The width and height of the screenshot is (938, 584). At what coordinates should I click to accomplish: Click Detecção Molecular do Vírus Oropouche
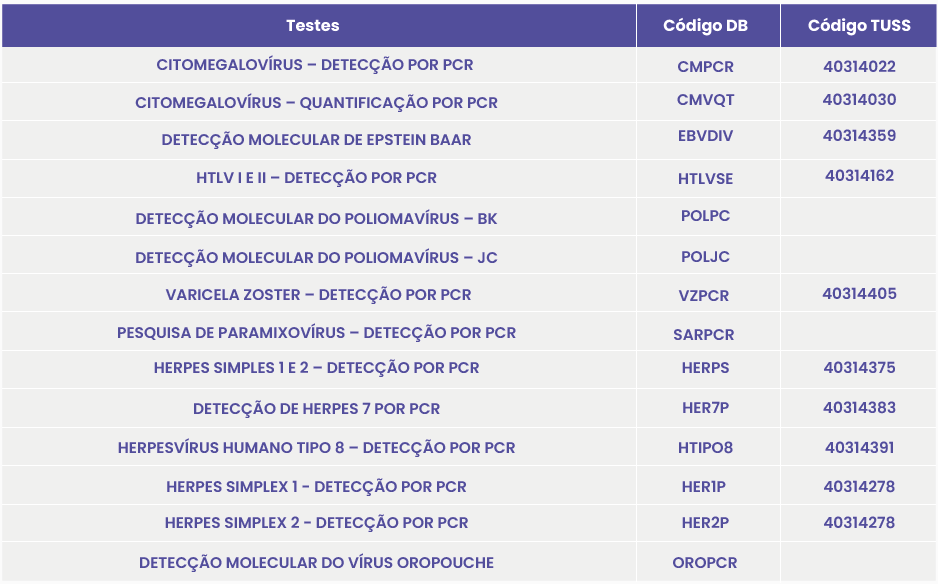click(x=316, y=563)
